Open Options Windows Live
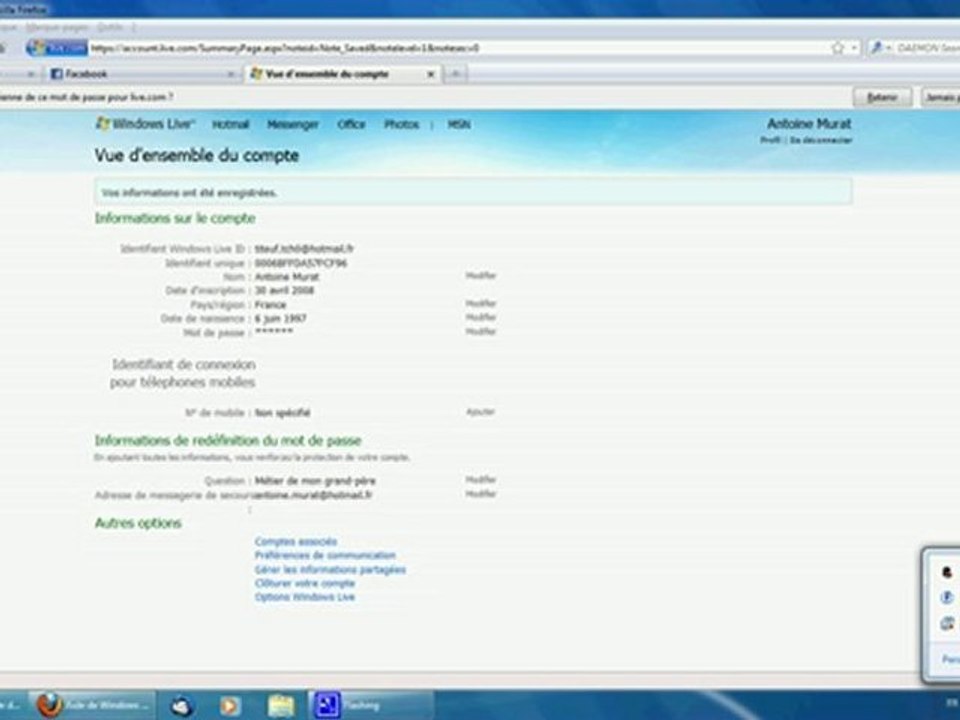 point(305,597)
